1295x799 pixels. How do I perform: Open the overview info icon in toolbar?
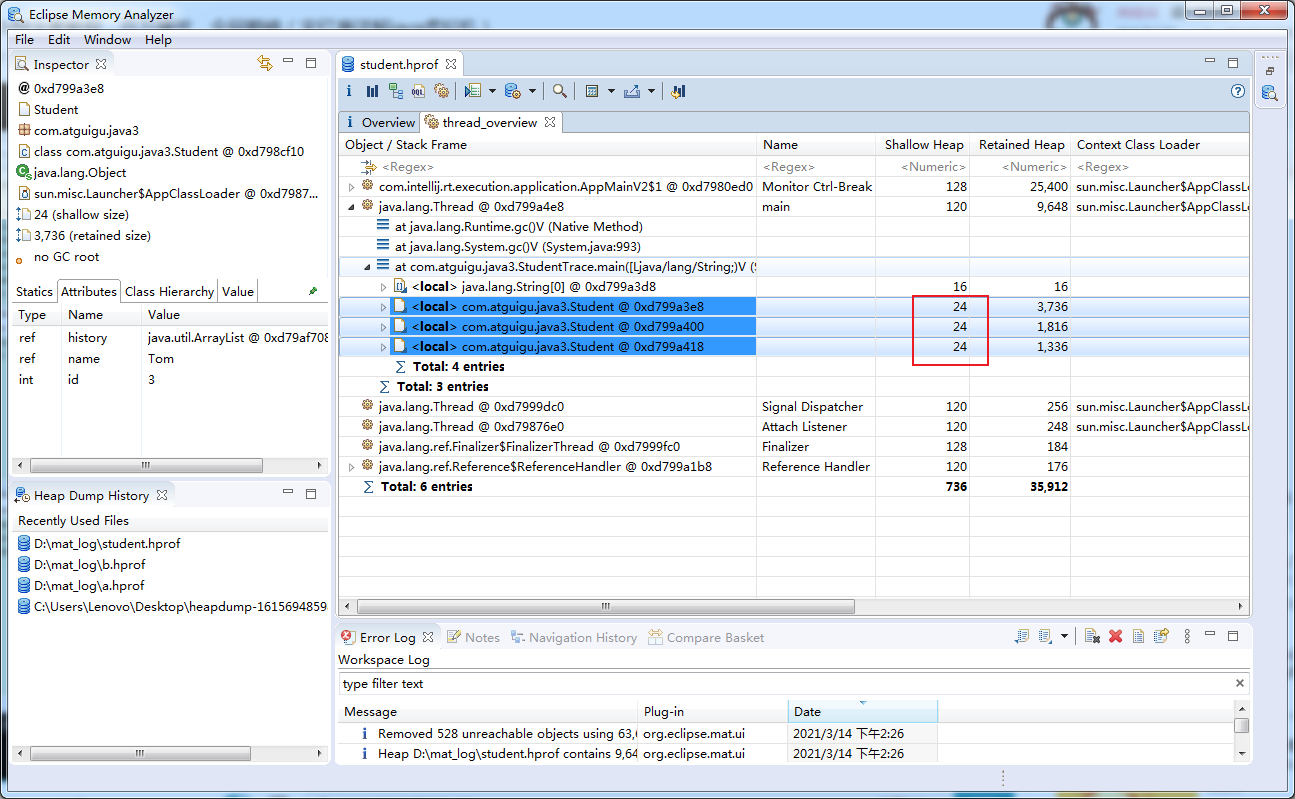click(349, 91)
